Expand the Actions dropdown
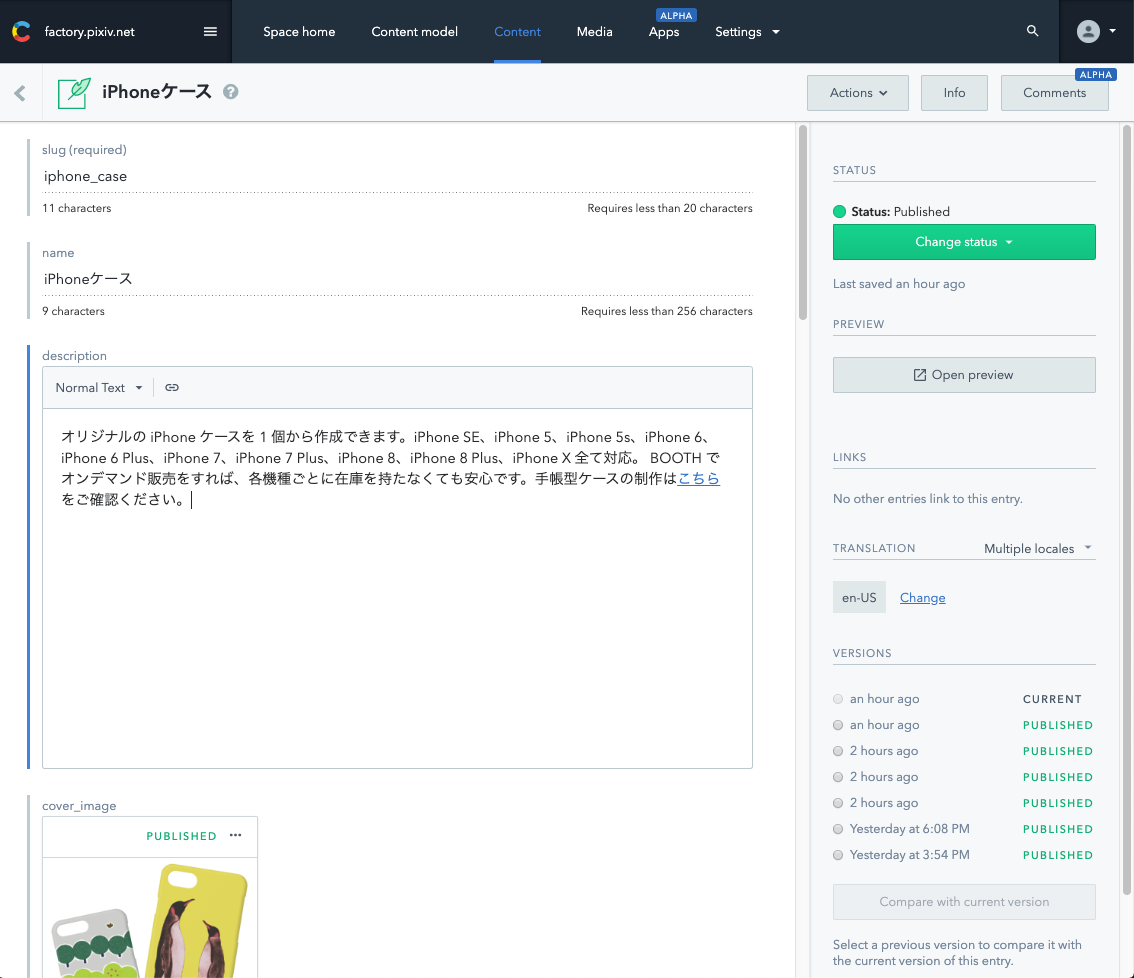Viewport: 1134px width, 978px height. point(858,93)
